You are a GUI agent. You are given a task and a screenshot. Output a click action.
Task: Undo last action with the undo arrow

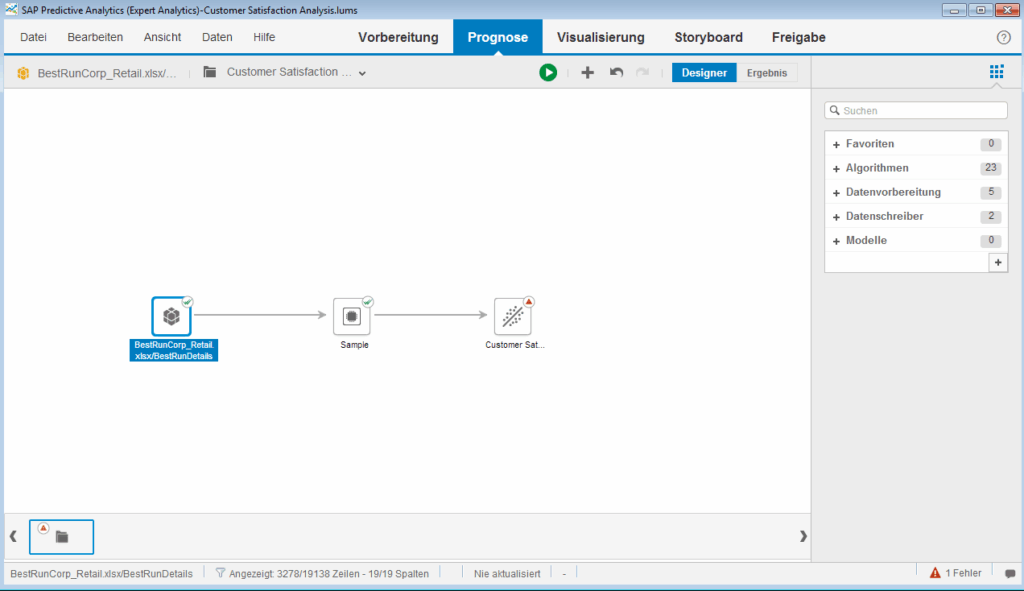616,72
